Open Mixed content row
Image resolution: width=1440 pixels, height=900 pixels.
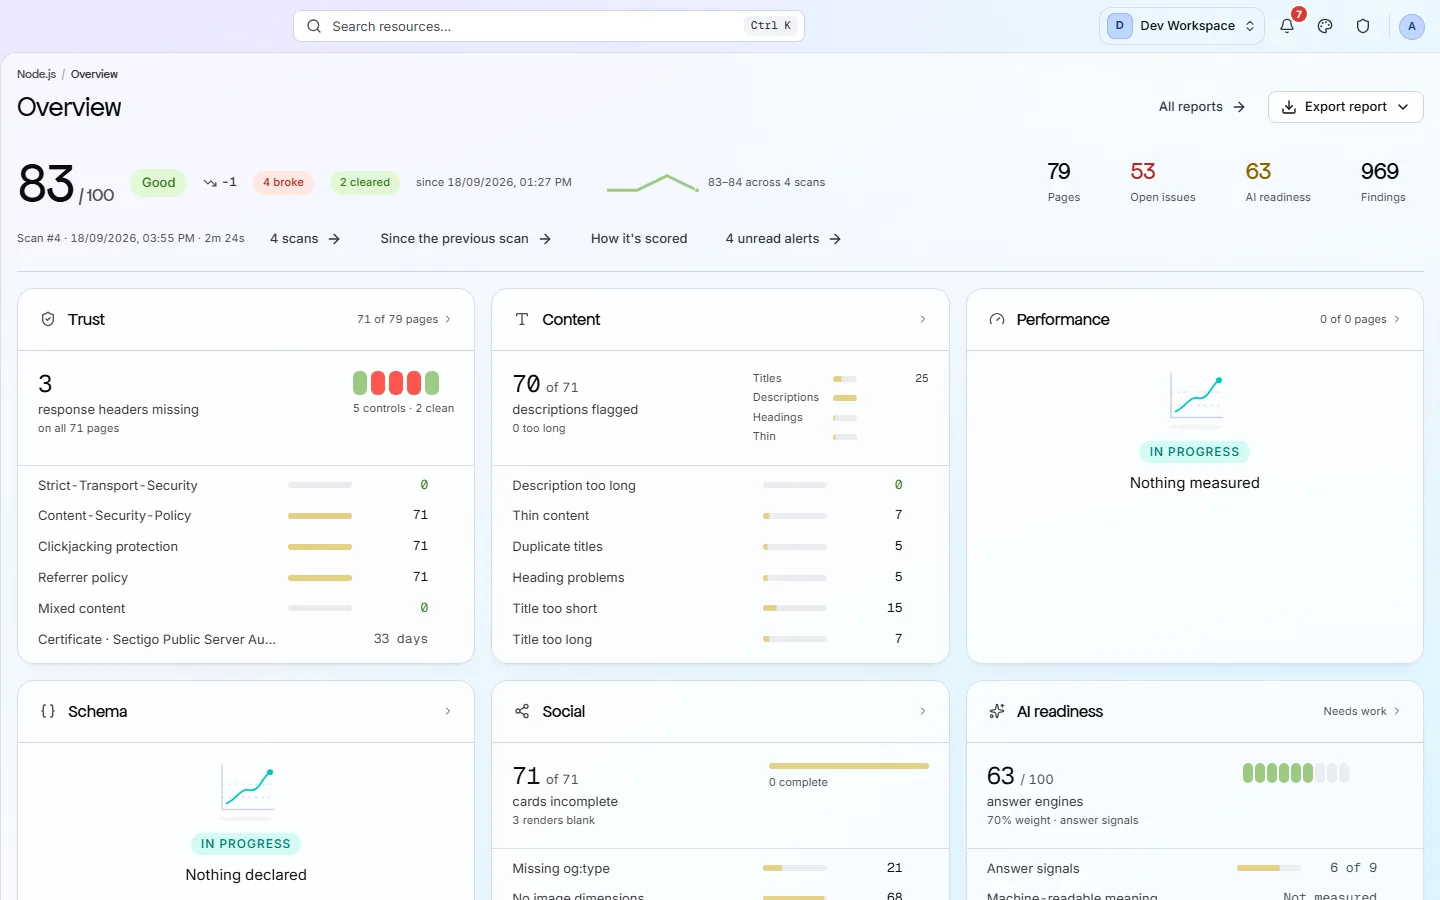coord(245,609)
